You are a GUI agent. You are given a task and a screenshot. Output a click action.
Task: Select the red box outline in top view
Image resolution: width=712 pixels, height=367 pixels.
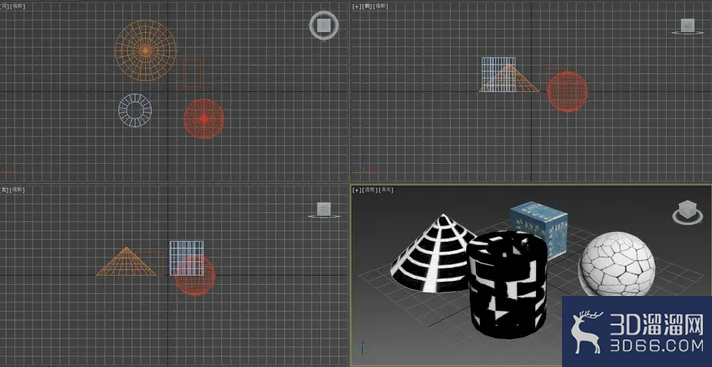192,73
